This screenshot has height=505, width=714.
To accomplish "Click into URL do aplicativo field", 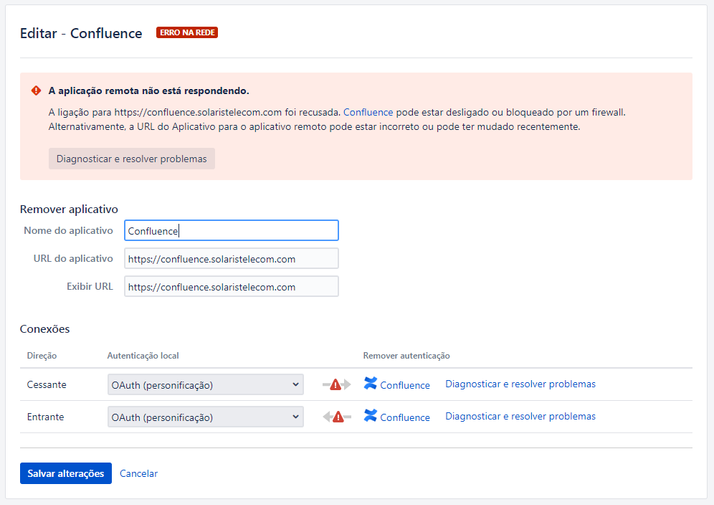I will click(x=231, y=259).
